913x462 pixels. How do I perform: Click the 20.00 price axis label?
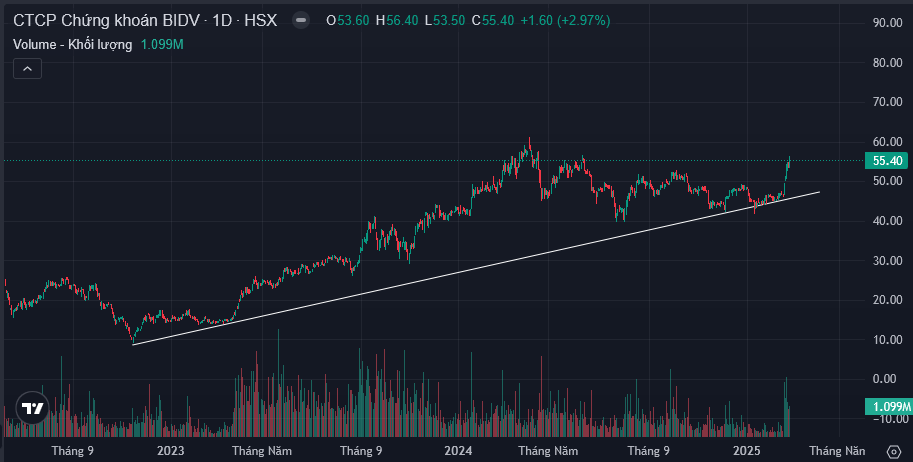(887, 299)
